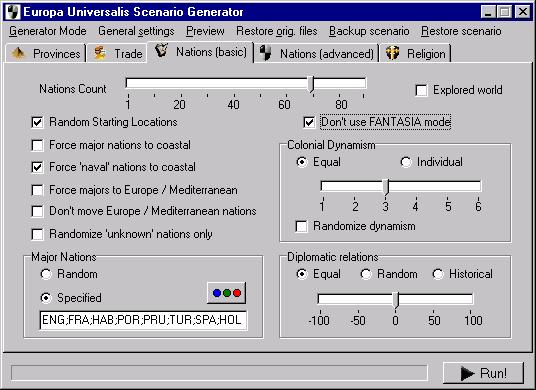
Task: Click Restore scenario menu item
Action: click(x=461, y=31)
